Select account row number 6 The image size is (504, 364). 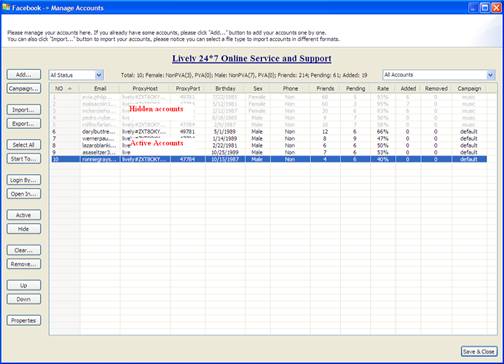(269, 132)
